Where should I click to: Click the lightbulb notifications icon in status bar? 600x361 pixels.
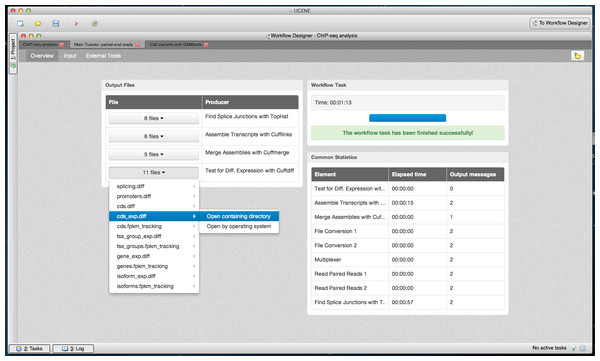click(574, 348)
